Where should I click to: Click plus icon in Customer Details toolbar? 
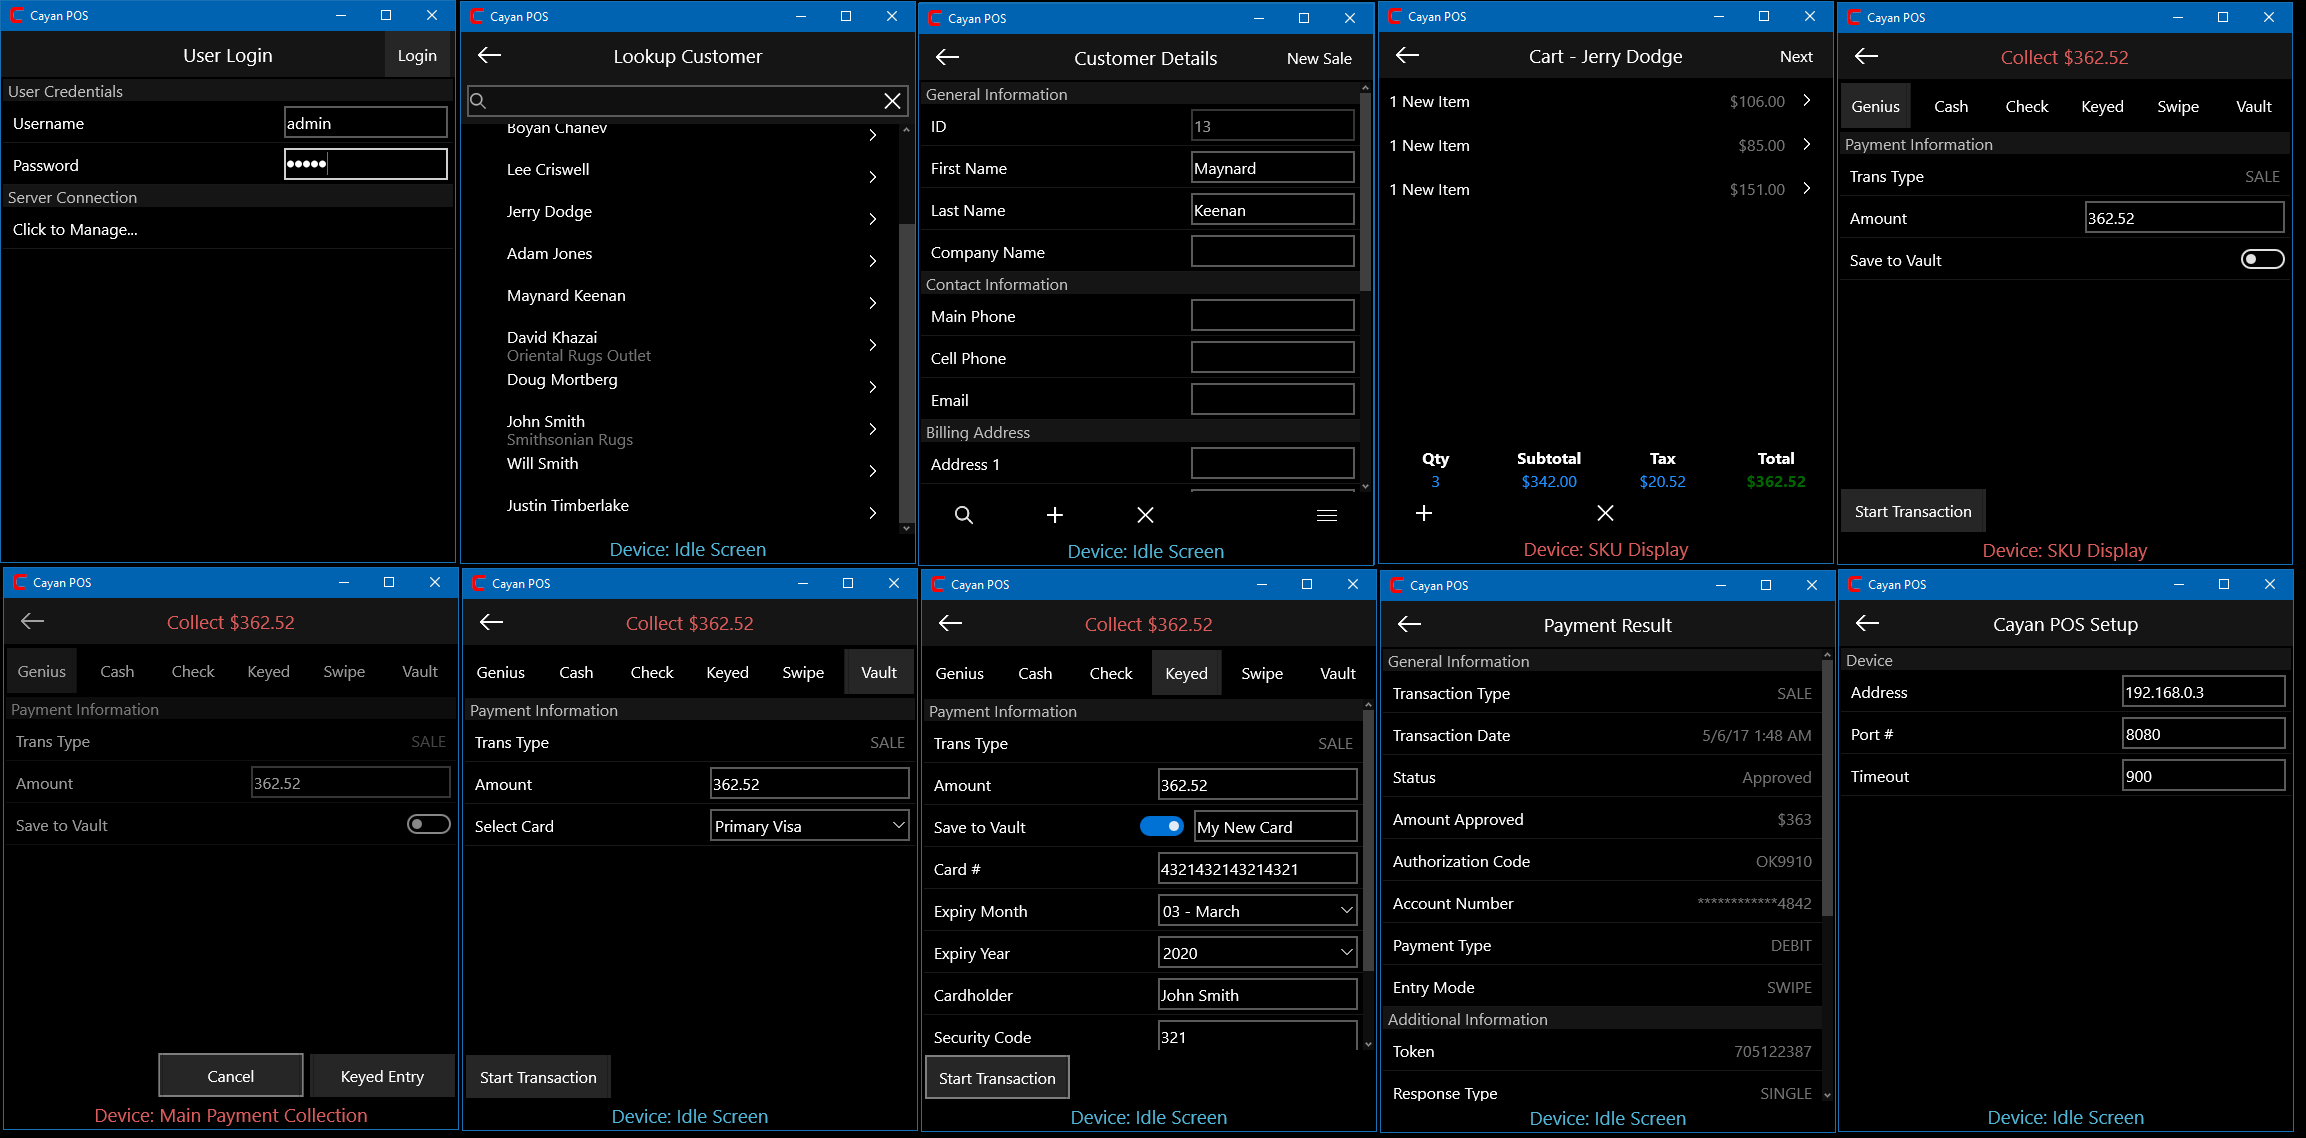pos(1054,515)
